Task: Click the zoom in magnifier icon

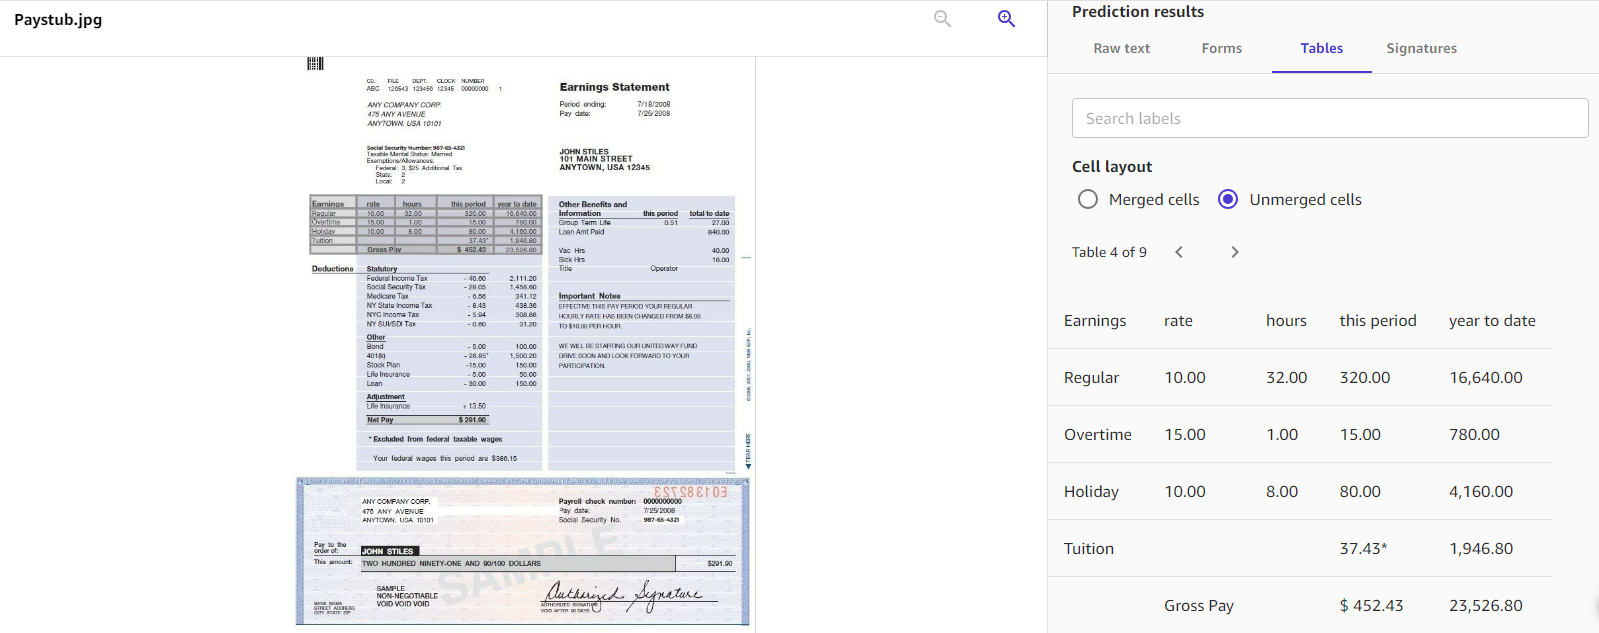Action: (x=1006, y=19)
